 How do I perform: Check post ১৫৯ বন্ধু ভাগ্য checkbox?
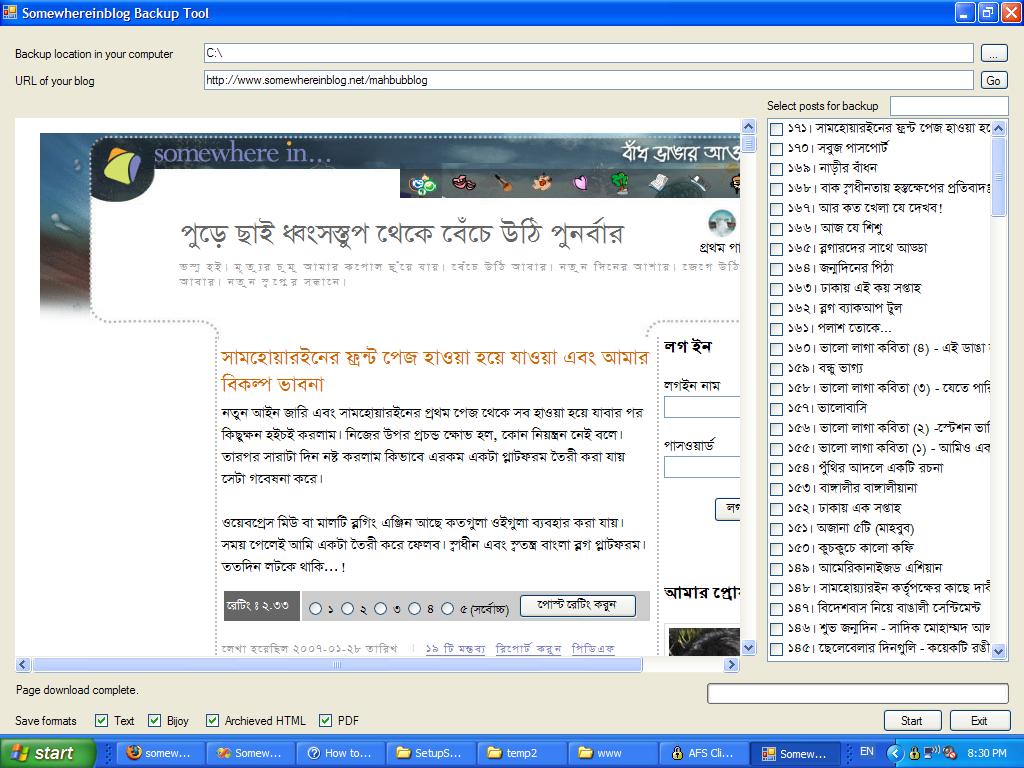(x=776, y=369)
